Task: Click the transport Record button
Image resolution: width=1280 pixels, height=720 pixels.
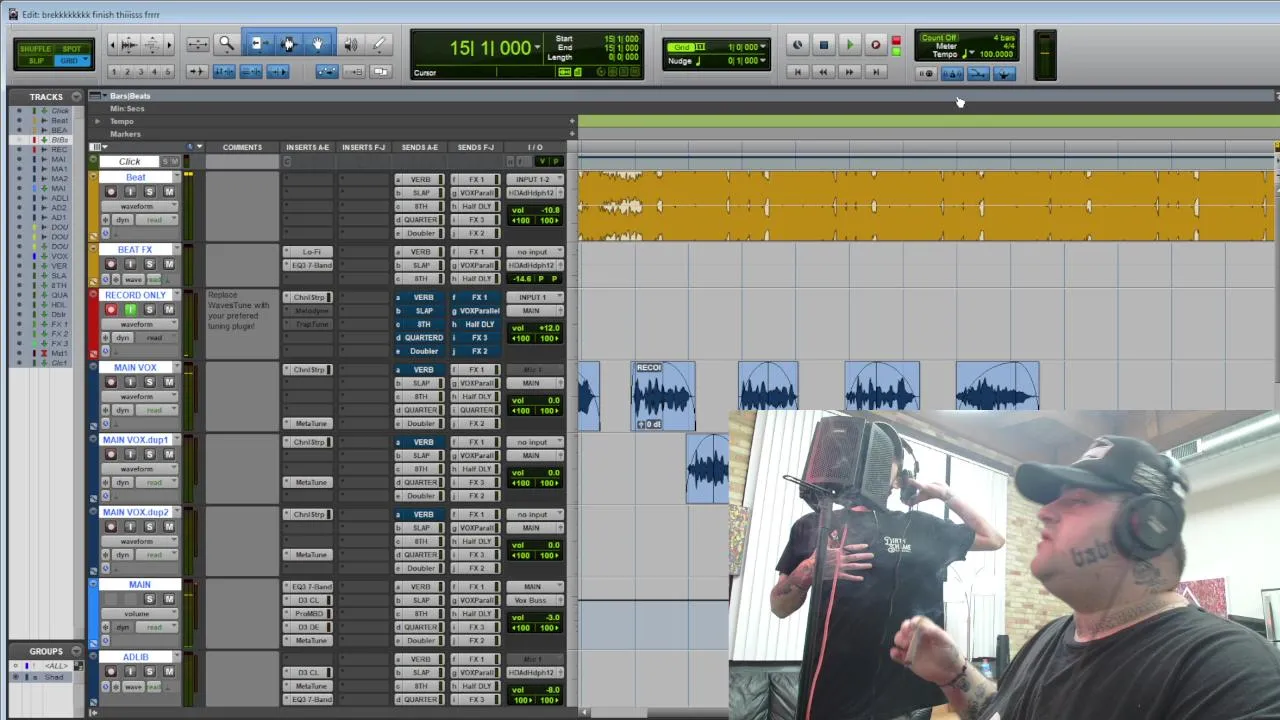Action: [875, 45]
